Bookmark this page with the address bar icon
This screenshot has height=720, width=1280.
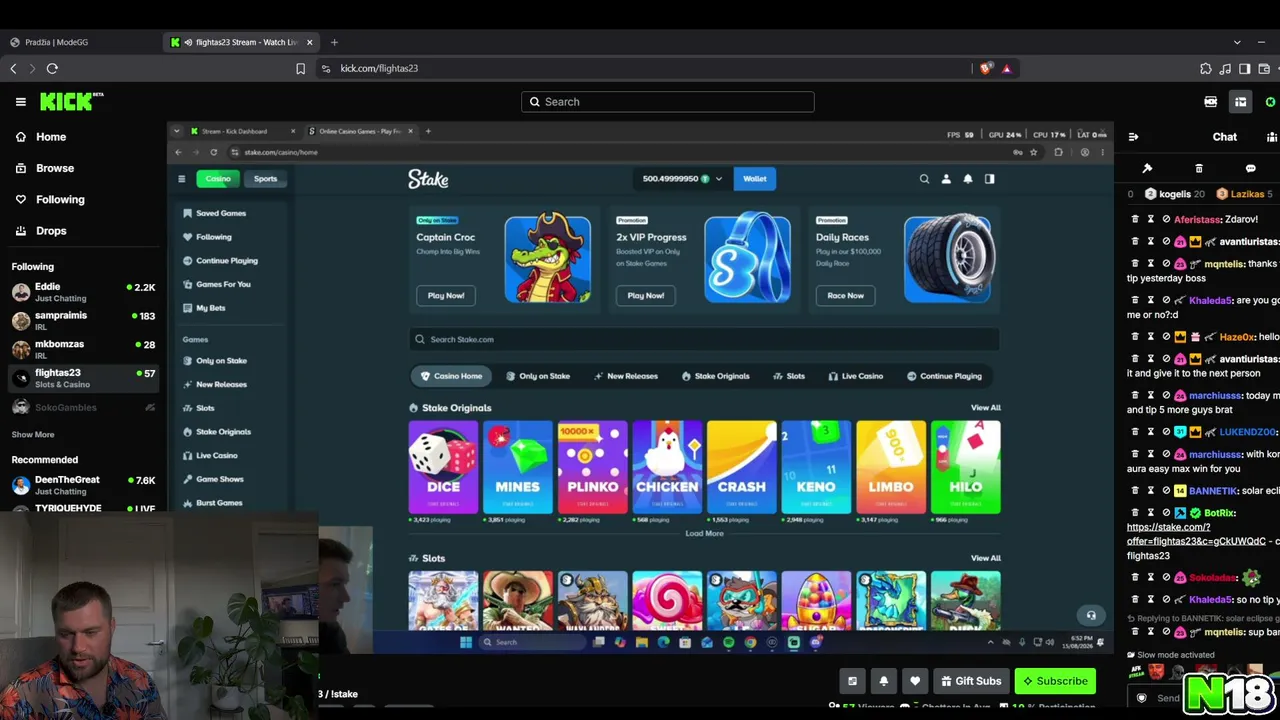coord(300,68)
